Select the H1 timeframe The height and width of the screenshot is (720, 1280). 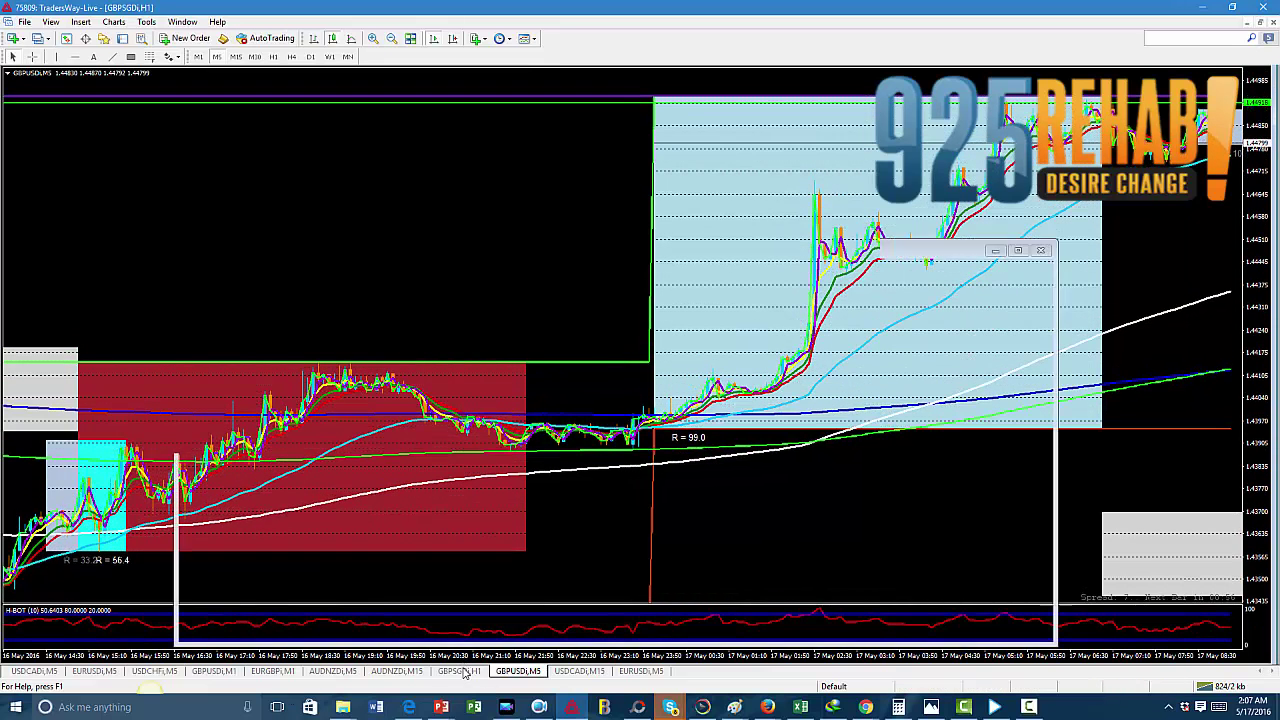pos(273,57)
